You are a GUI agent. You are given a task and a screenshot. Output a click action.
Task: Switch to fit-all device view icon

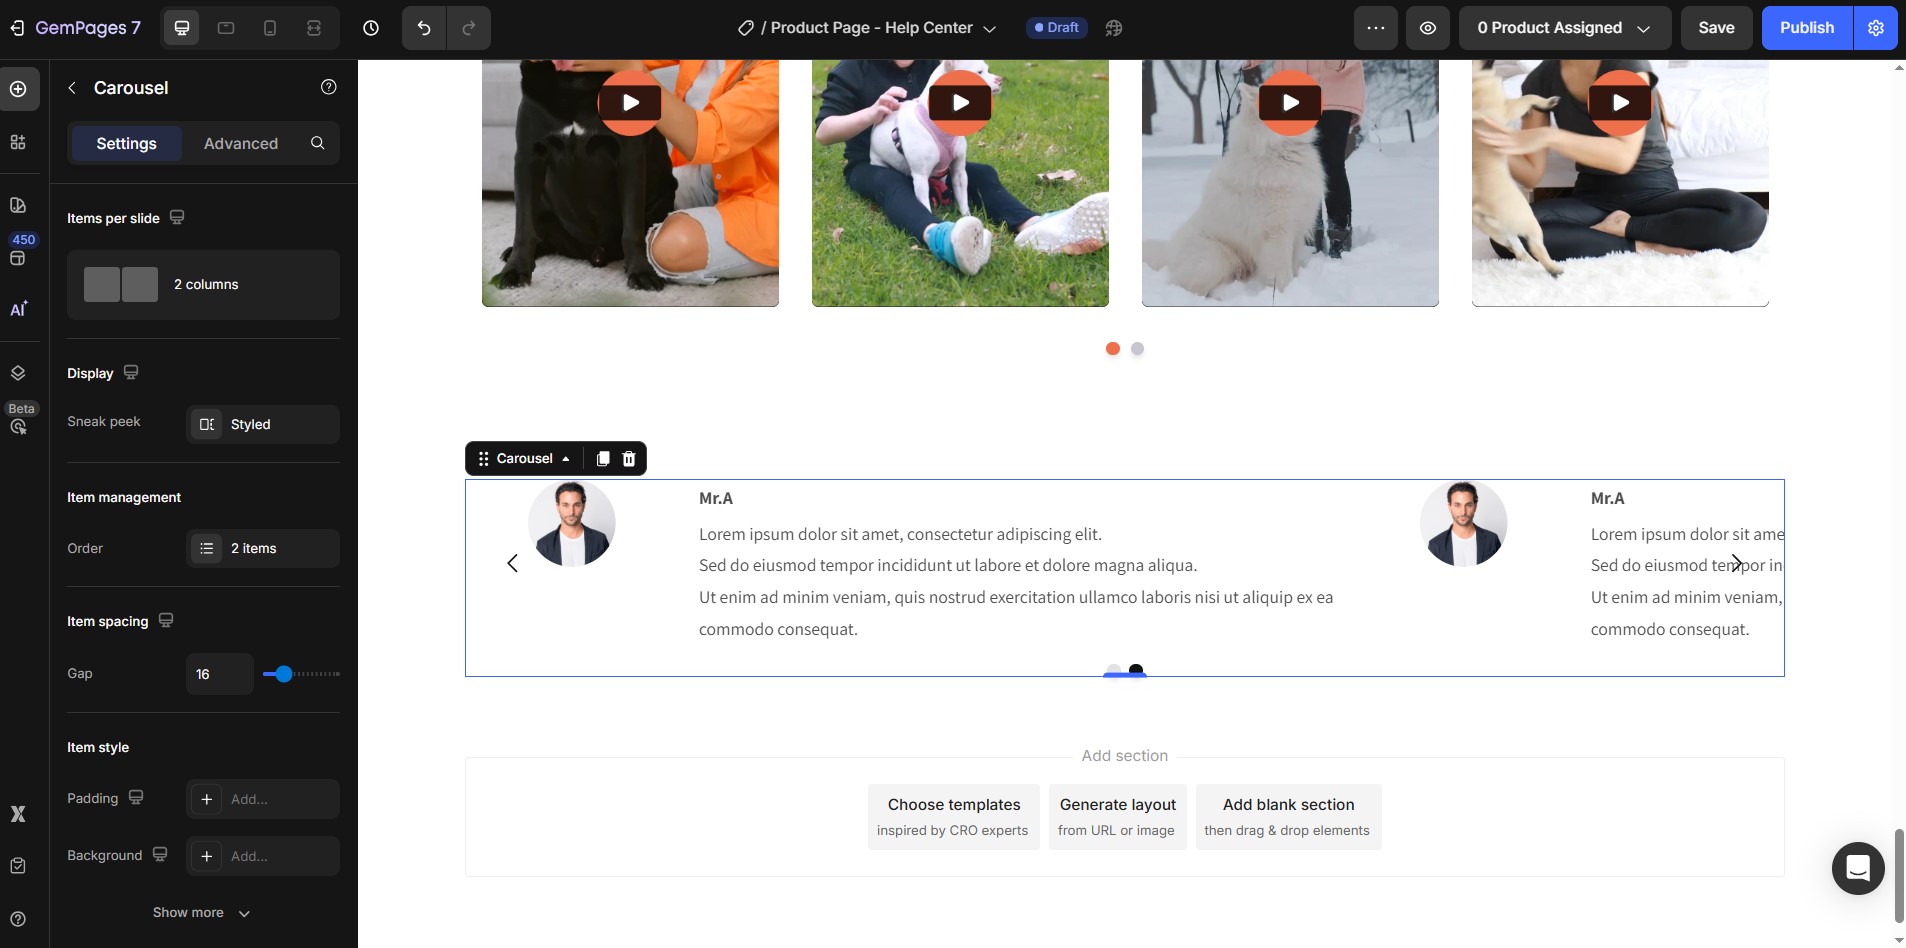pos(314,28)
